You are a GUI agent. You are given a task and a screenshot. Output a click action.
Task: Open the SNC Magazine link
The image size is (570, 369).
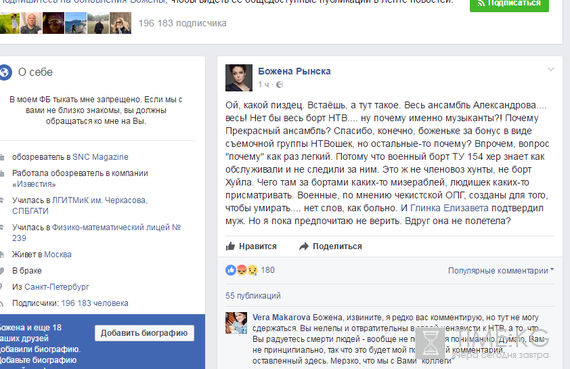coord(100,157)
